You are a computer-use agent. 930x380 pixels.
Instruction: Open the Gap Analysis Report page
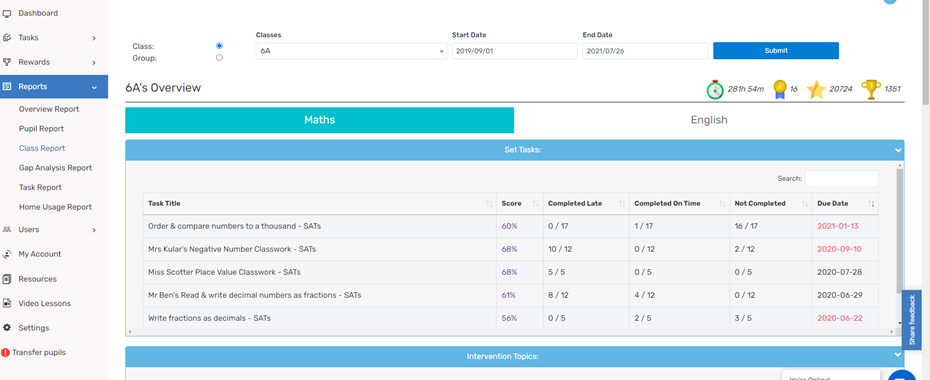55,168
